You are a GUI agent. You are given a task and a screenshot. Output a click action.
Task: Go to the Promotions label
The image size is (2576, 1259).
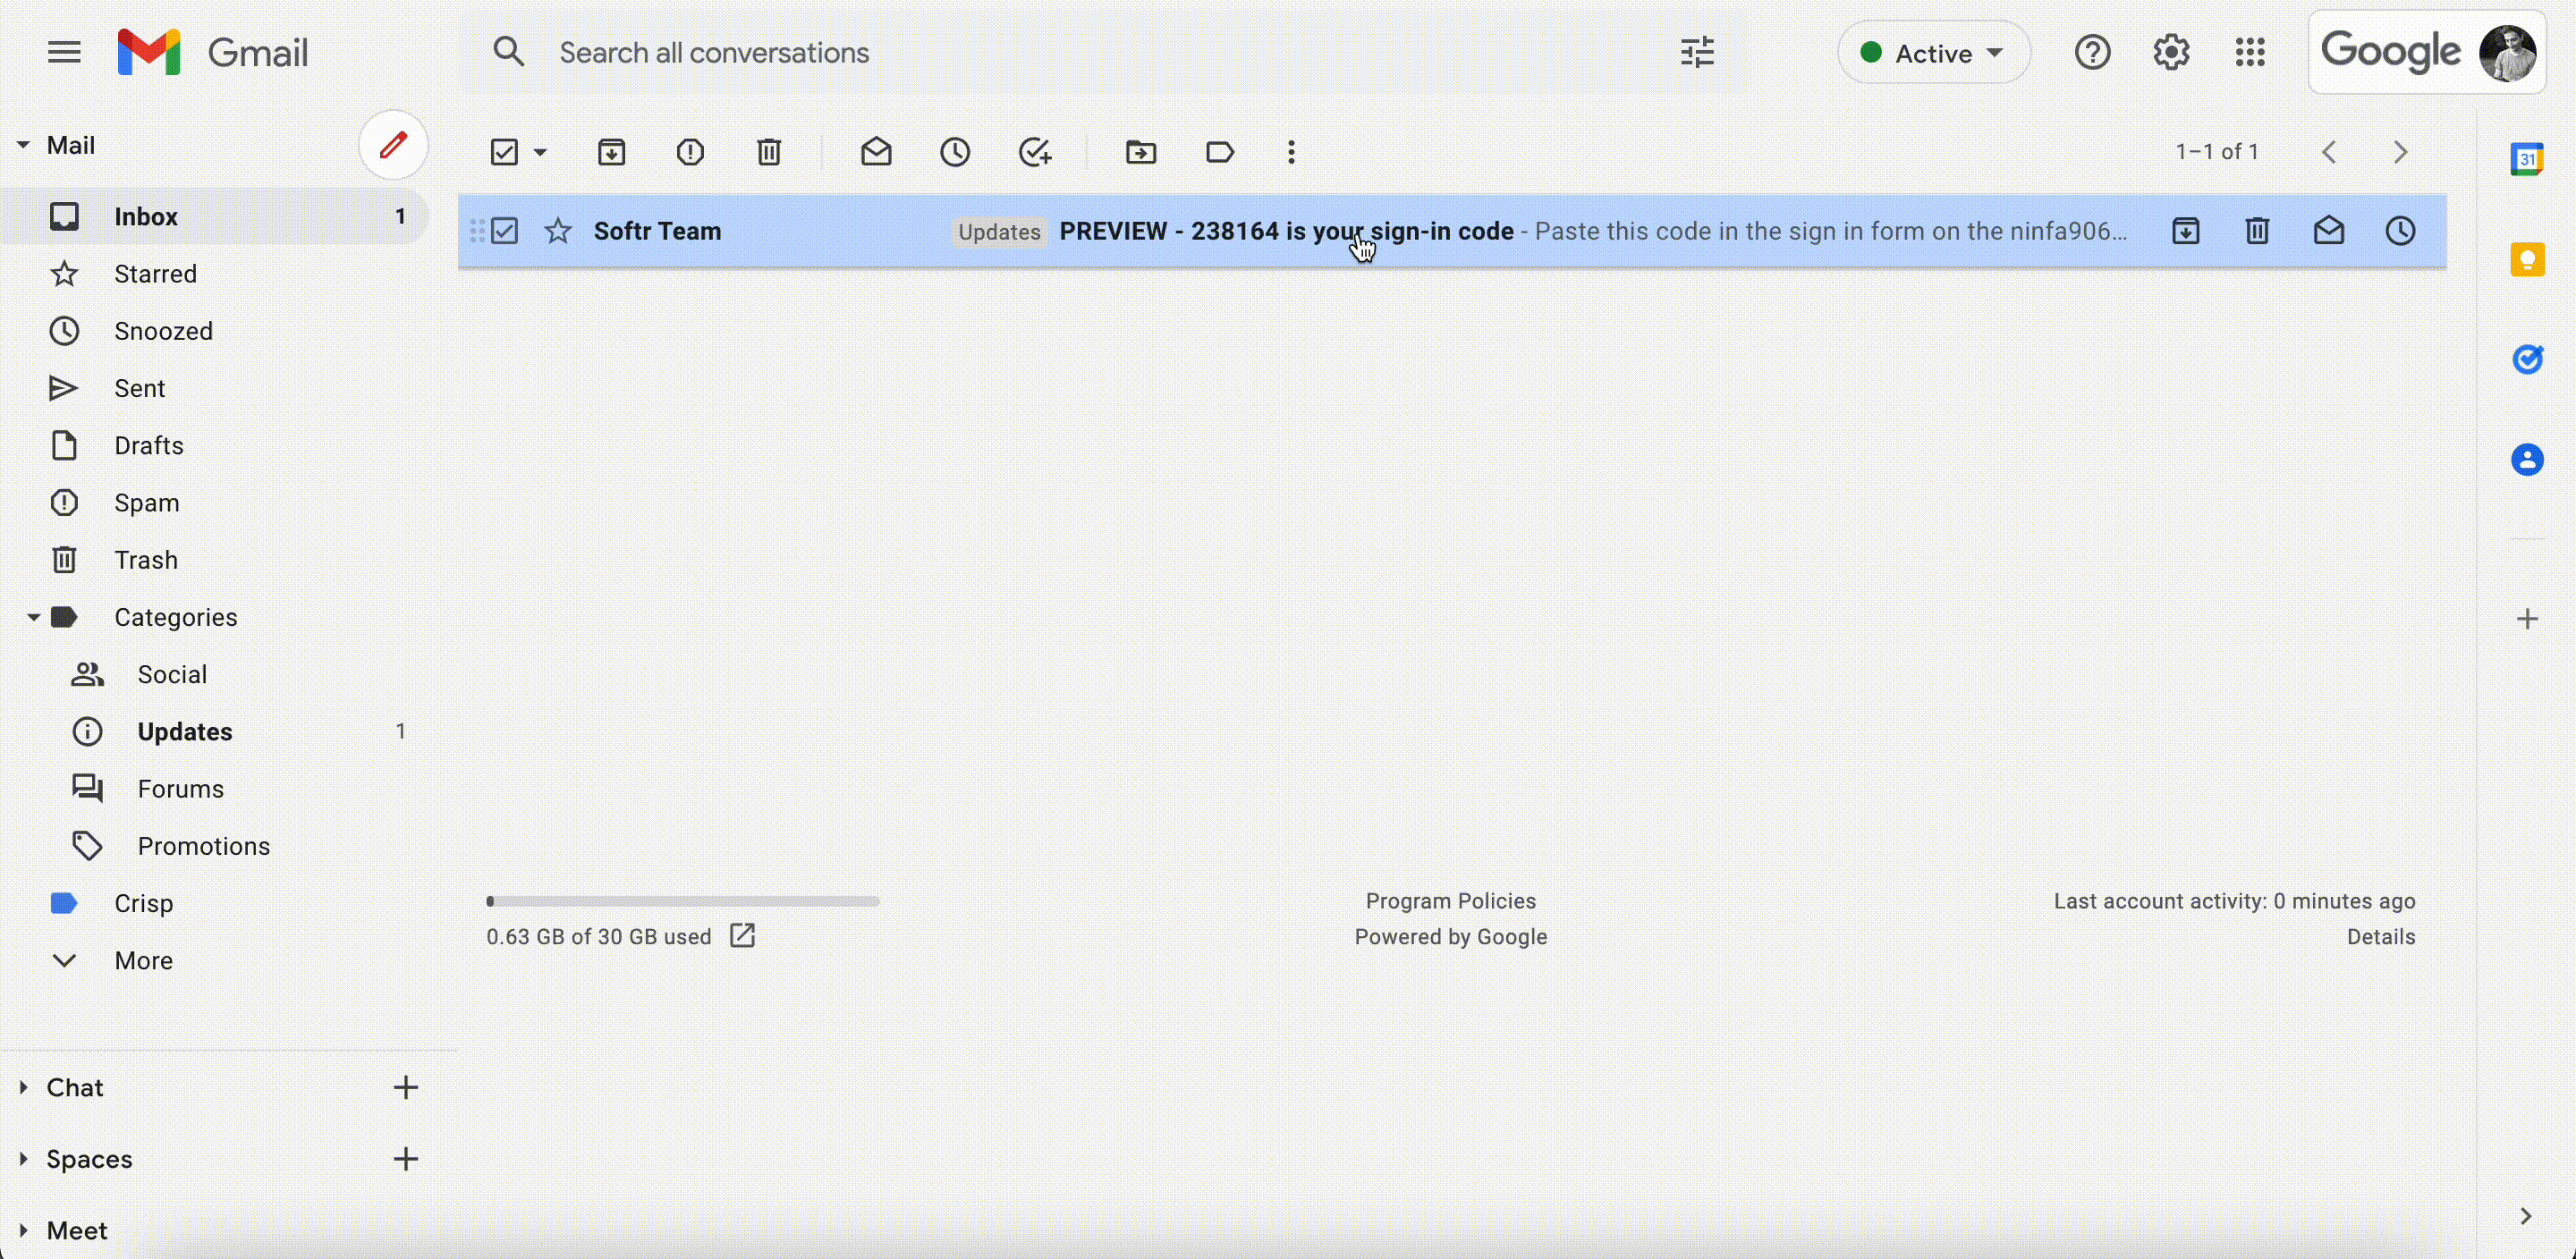click(203, 845)
